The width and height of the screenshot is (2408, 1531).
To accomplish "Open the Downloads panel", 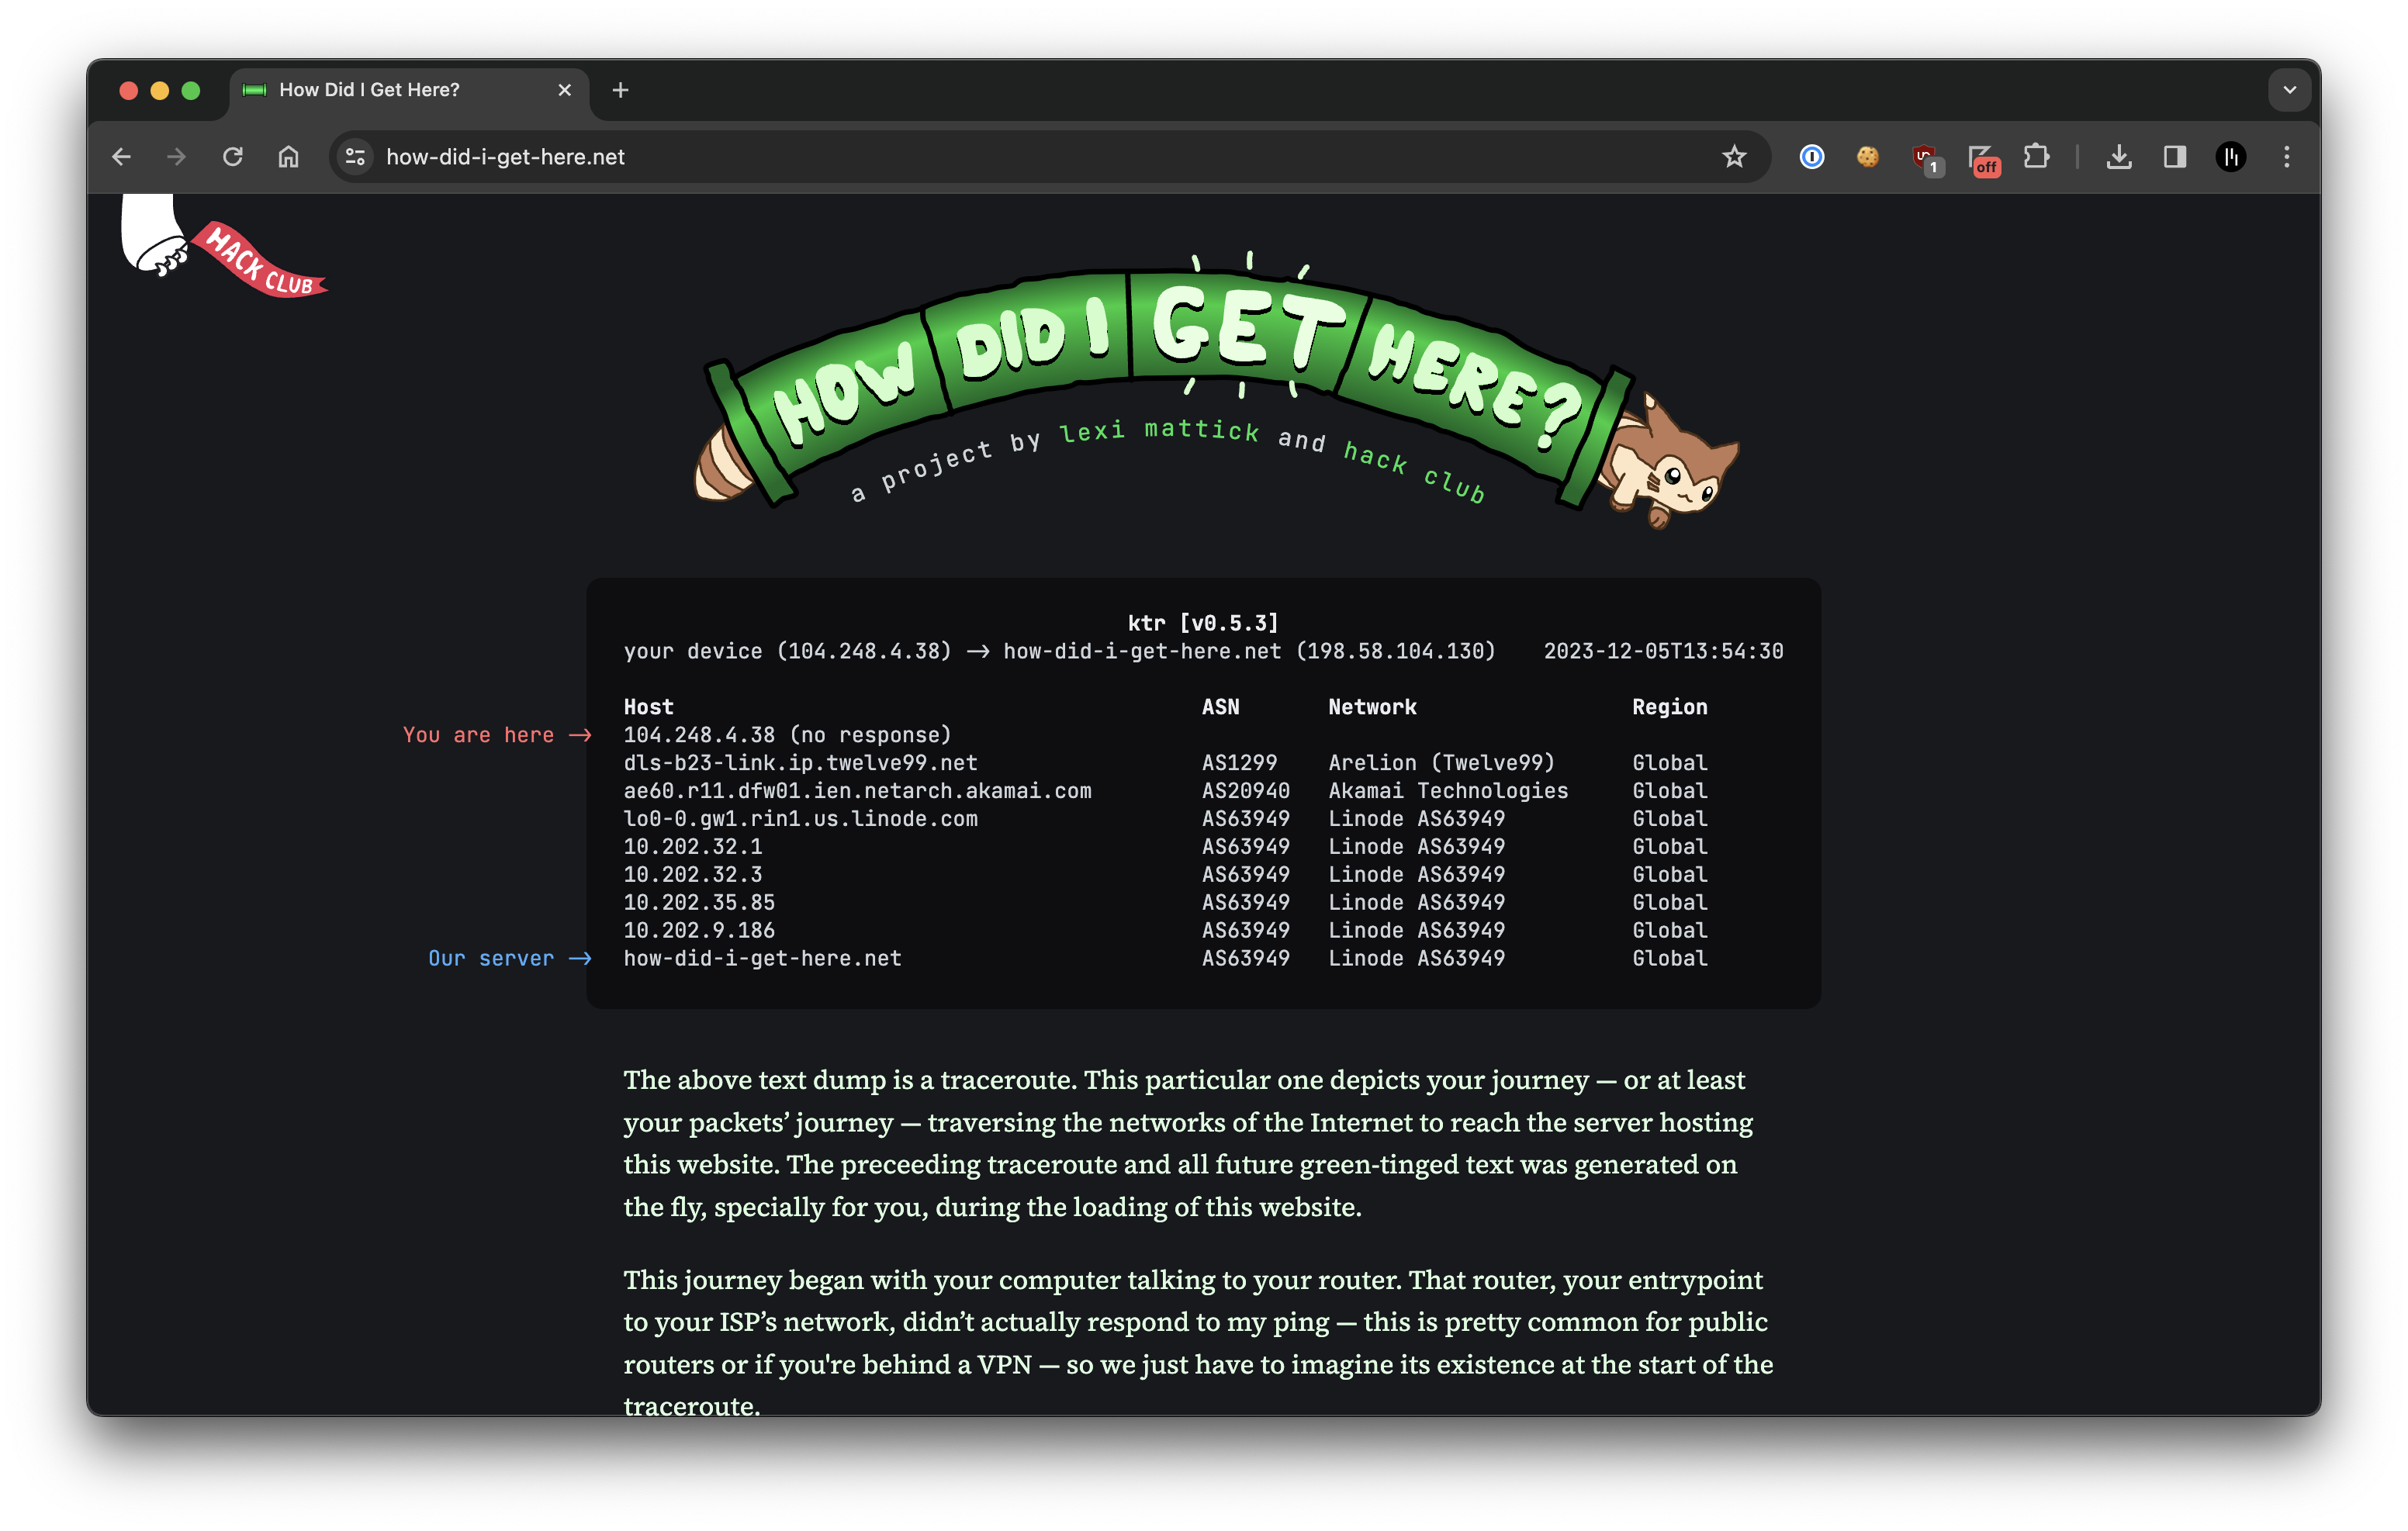I will 2118,157.
